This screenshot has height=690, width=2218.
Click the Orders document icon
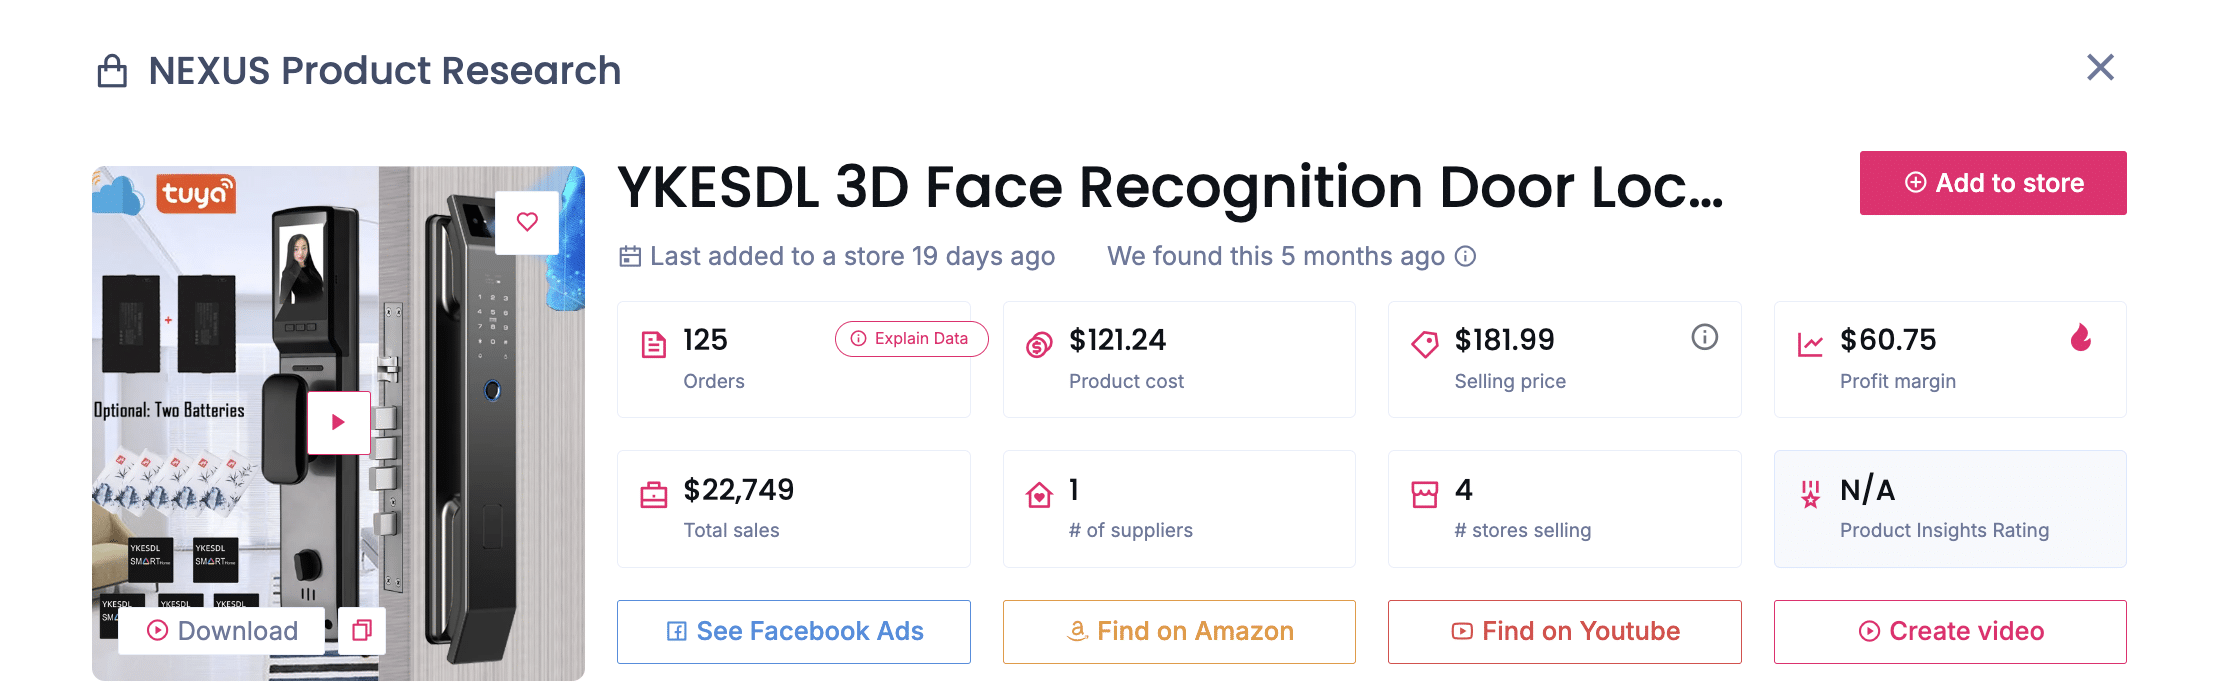[x=653, y=345]
